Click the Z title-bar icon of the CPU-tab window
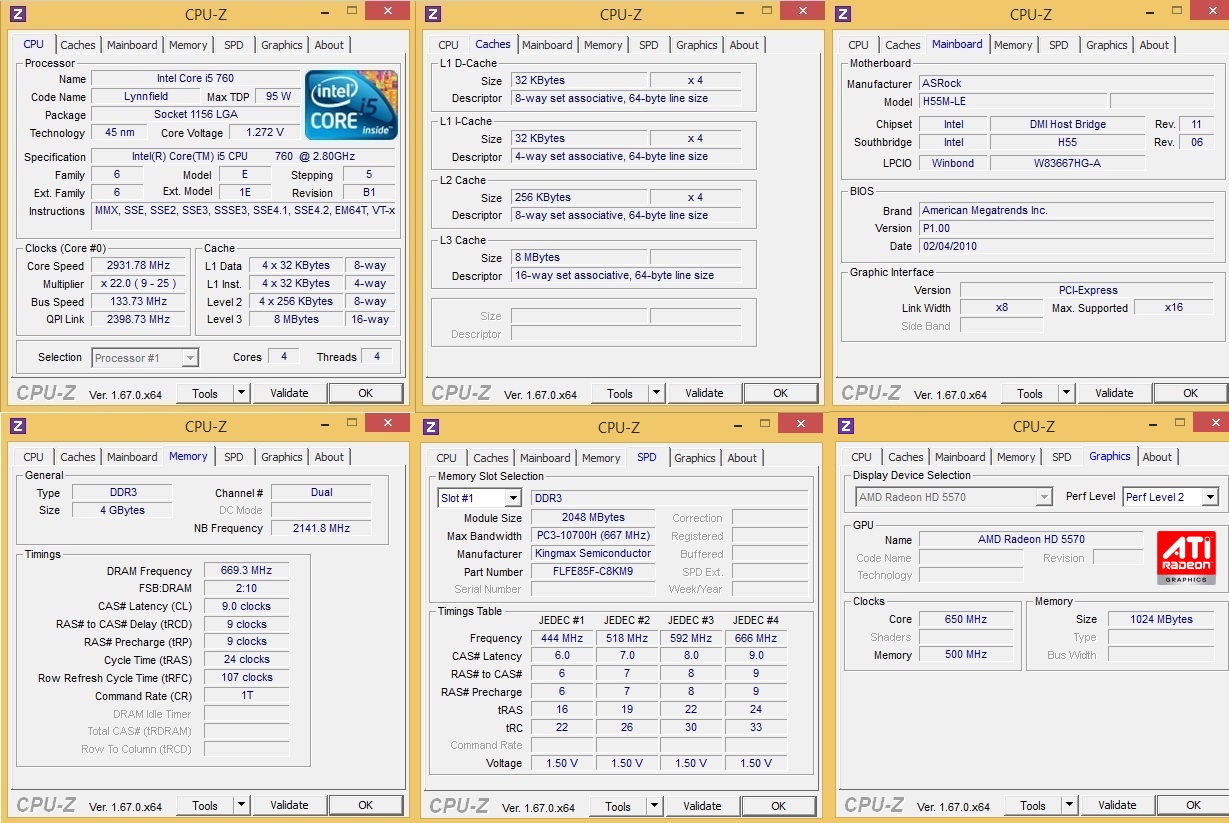Viewport: 1229px width, 823px height. point(17,14)
